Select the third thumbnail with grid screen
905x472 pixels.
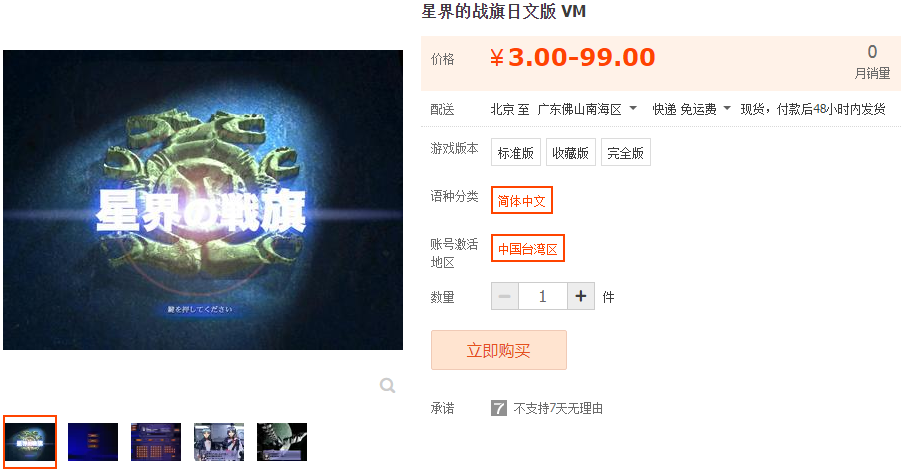pyautogui.click(x=156, y=442)
